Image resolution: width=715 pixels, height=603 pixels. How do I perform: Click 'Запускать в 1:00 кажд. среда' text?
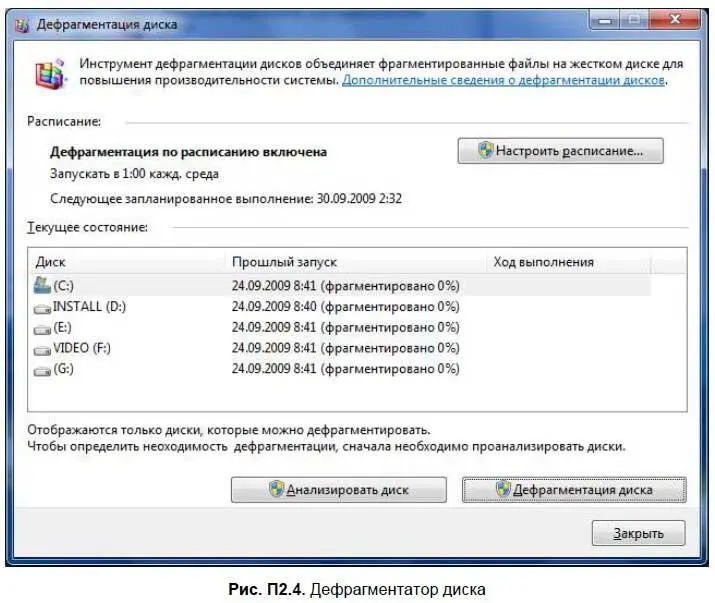click(134, 174)
